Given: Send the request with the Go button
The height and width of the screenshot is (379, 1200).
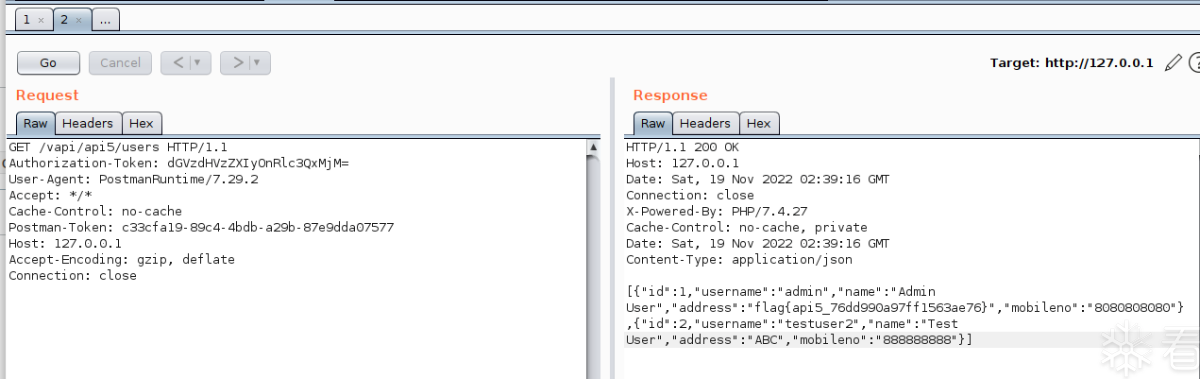Looking at the screenshot, I should coord(48,62).
